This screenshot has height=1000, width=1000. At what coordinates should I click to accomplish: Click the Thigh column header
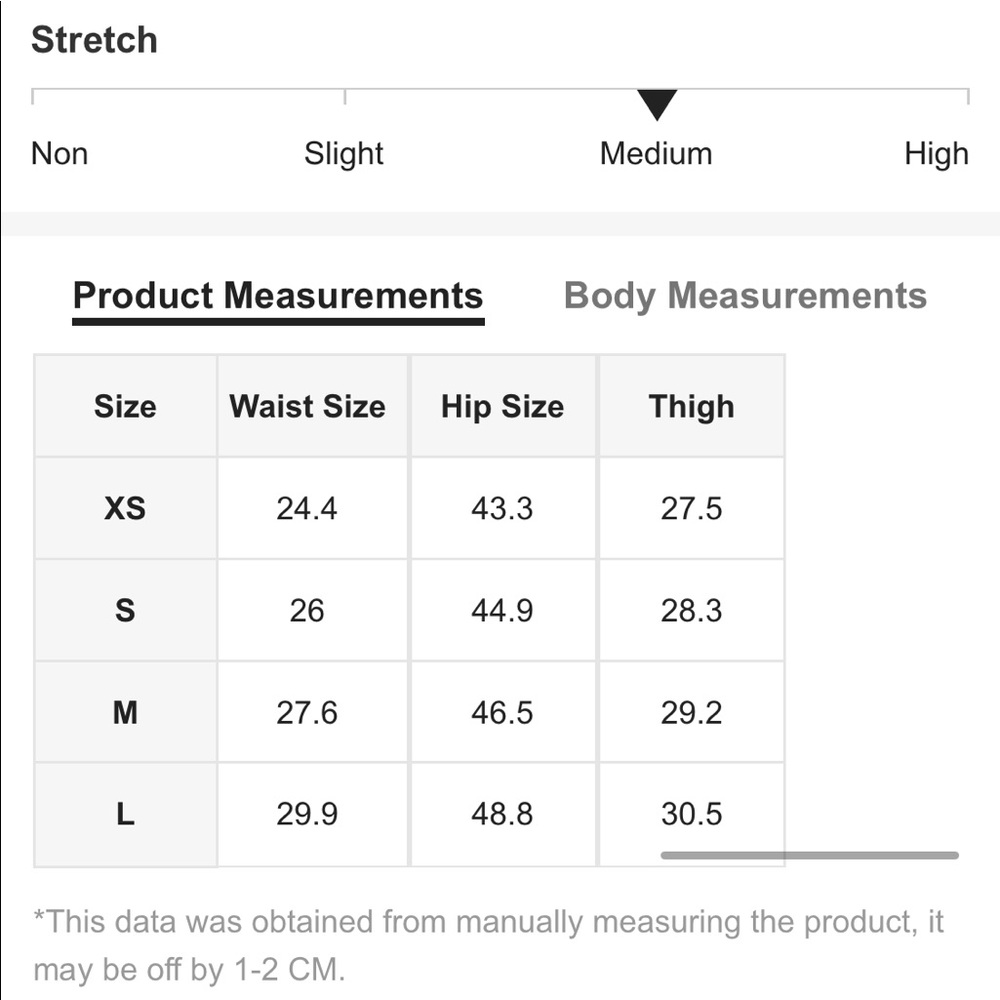click(691, 407)
